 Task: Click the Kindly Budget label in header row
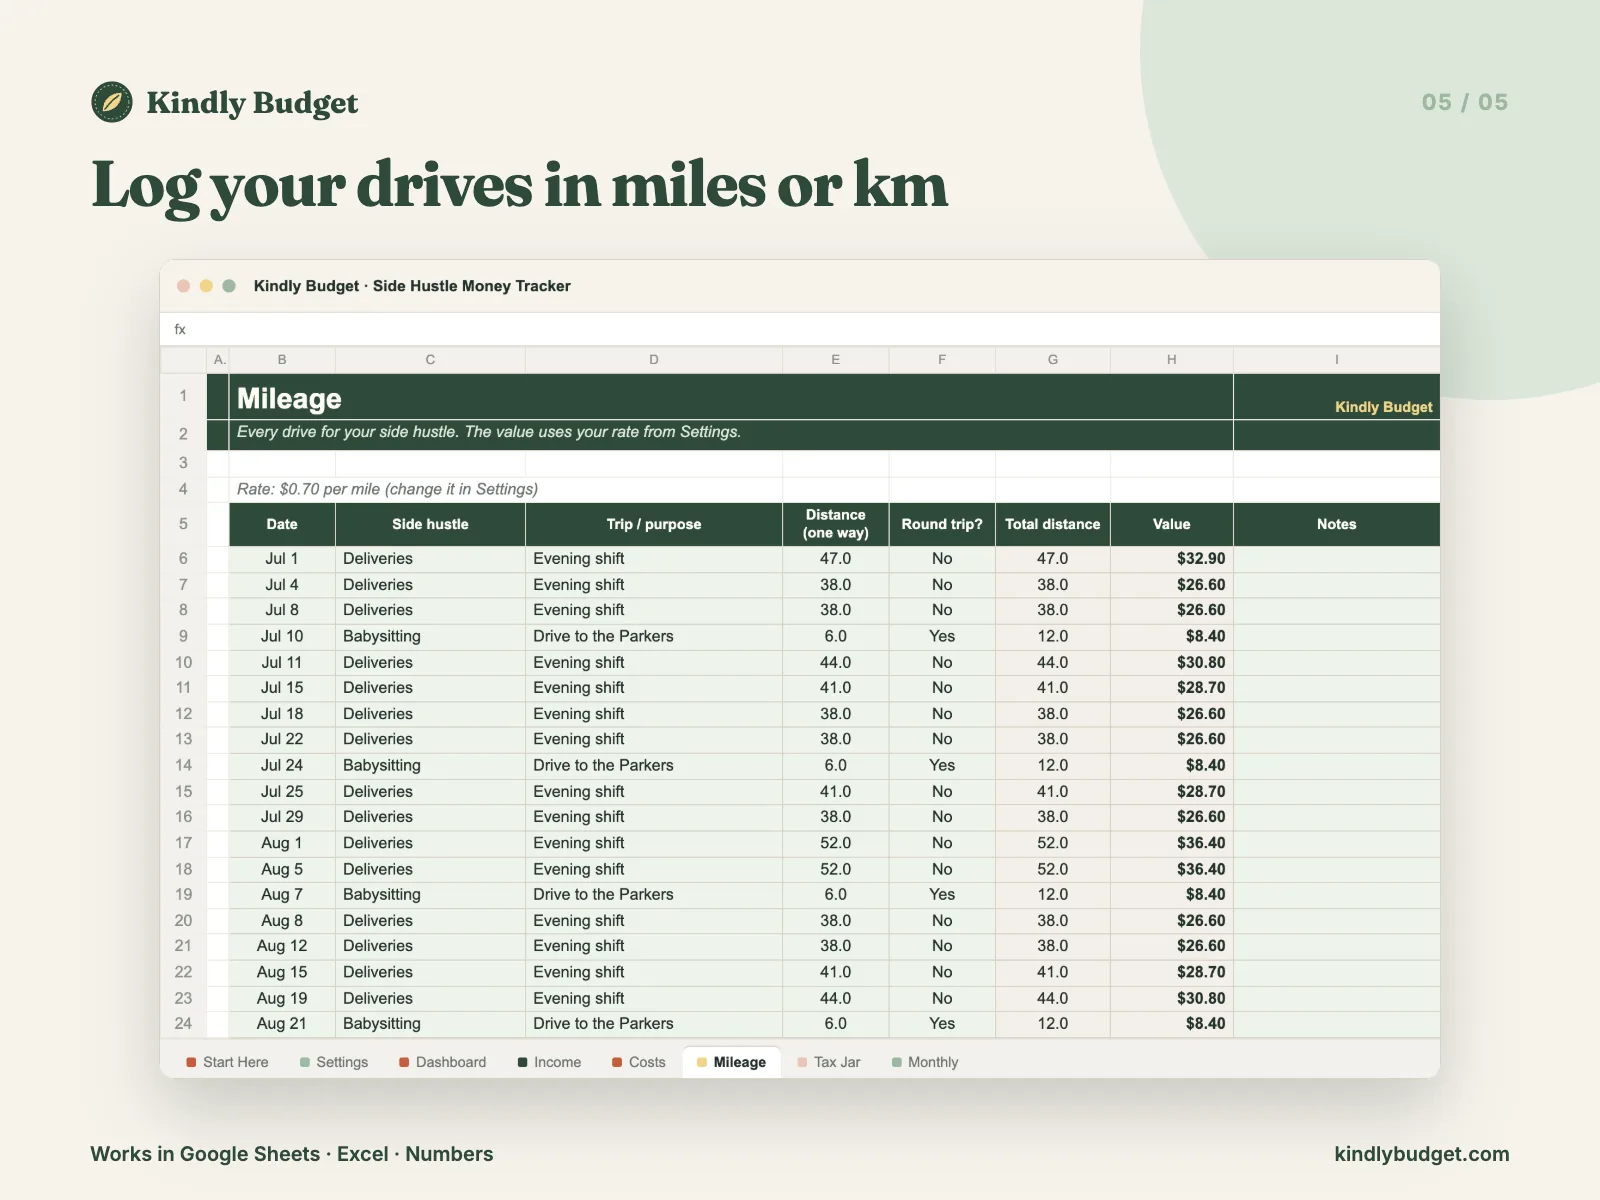point(1383,407)
